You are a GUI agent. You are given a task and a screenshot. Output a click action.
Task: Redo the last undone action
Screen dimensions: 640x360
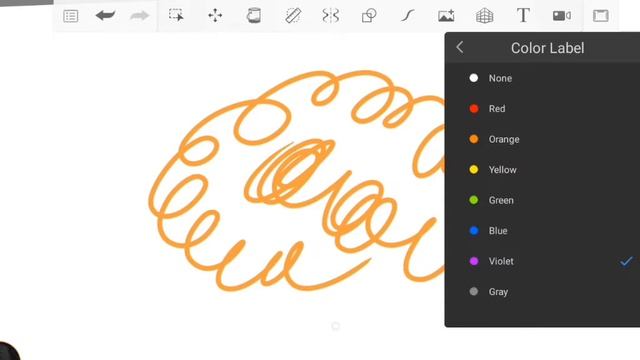[x=140, y=16]
